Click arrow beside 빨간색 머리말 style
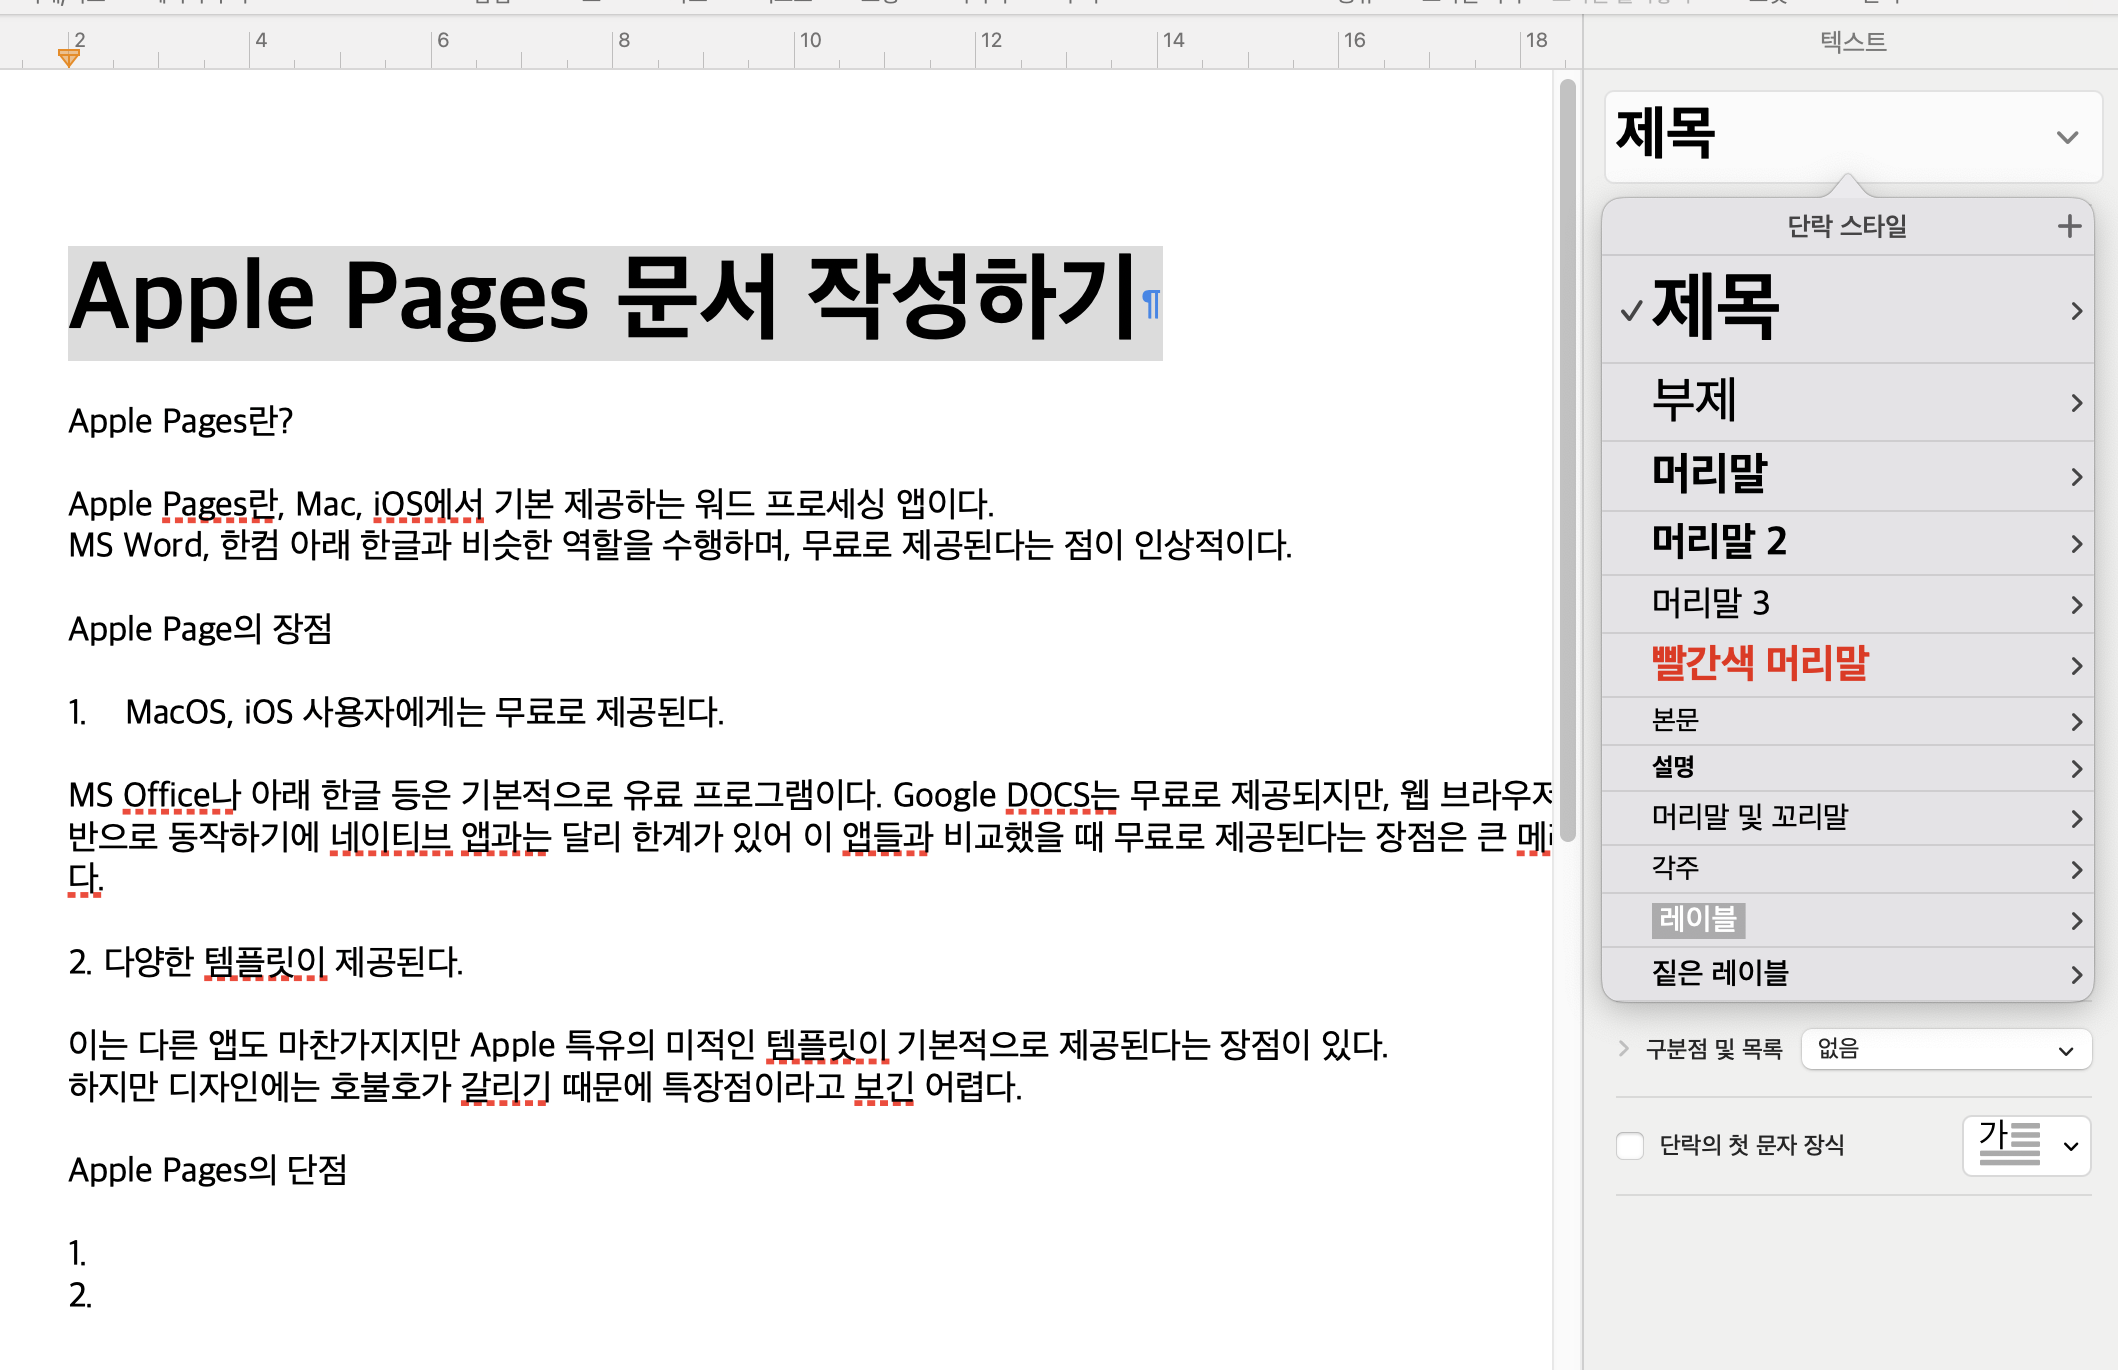The image size is (2118, 1370). tap(2076, 666)
